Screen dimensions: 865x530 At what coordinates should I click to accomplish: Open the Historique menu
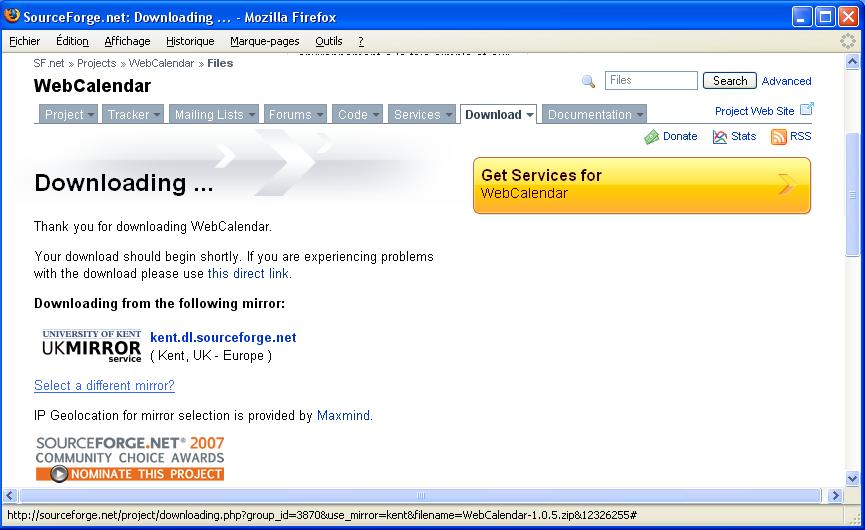[190, 41]
